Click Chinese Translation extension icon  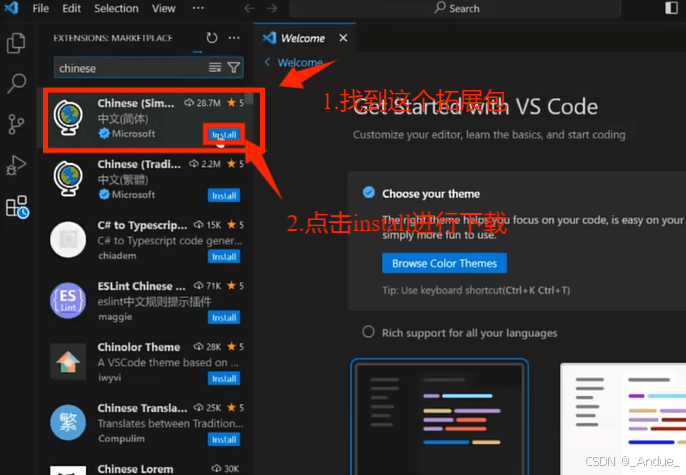pyautogui.click(x=68, y=423)
